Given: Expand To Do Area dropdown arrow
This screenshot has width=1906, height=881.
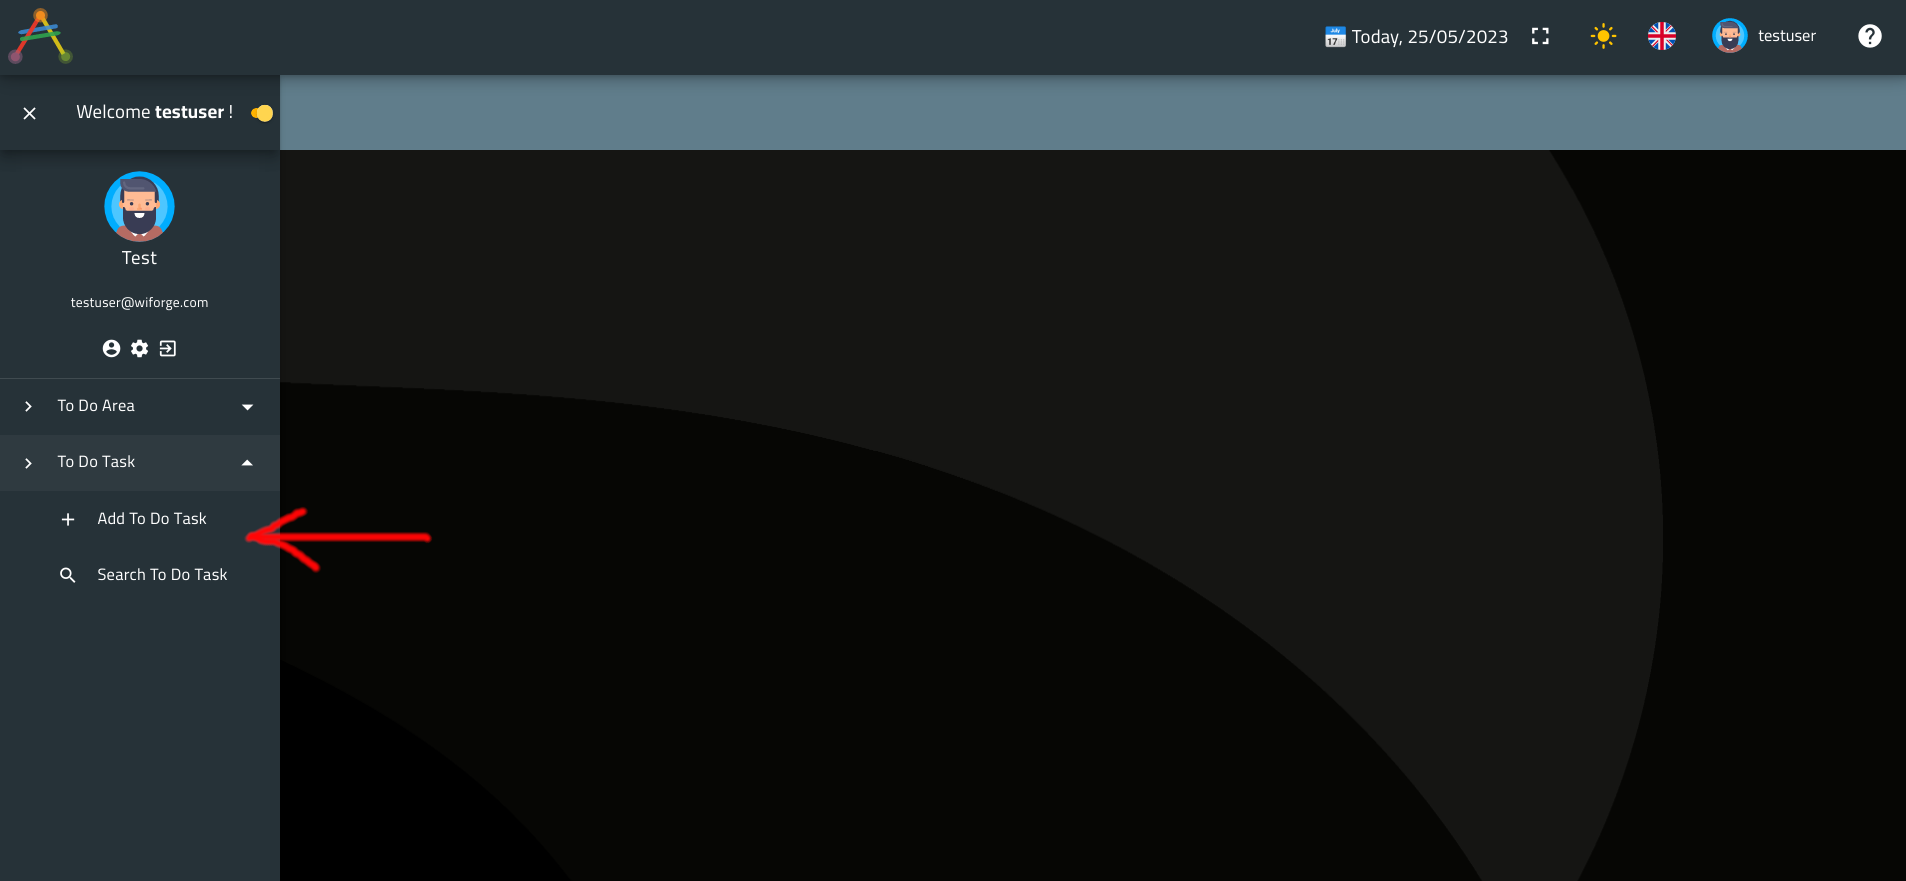Looking at the screenshot, I should (x=247, y=406).
